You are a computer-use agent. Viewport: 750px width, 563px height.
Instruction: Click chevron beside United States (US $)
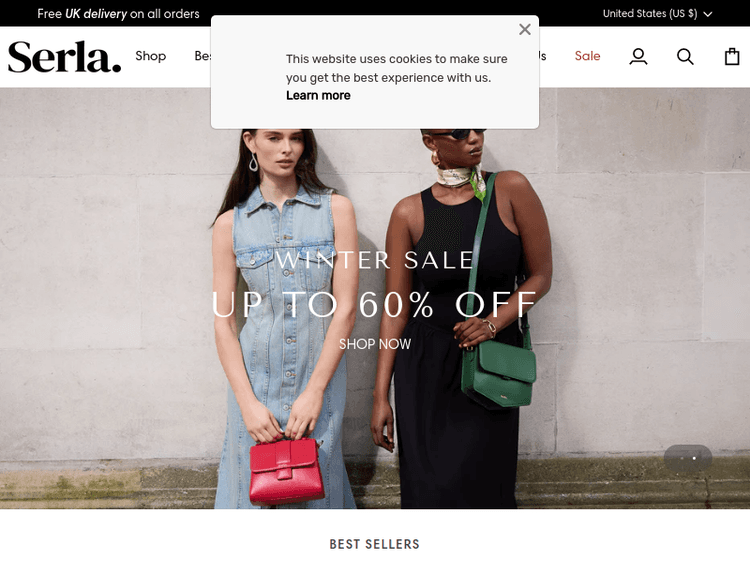point(708,14)
